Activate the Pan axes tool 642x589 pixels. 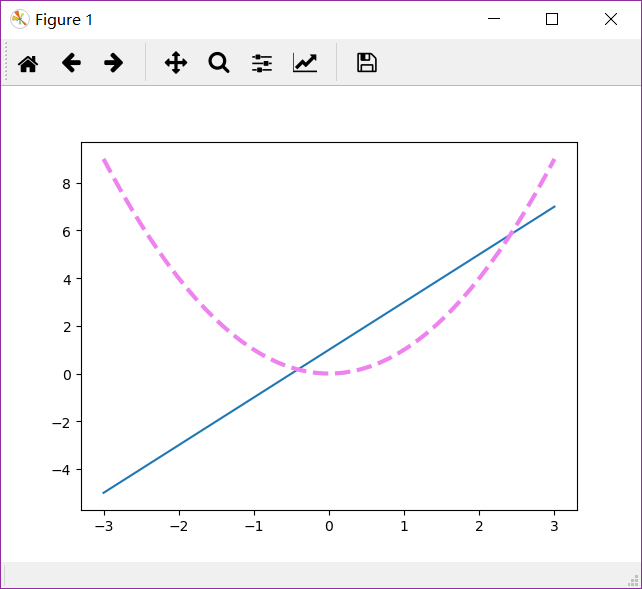coord(176,63)
